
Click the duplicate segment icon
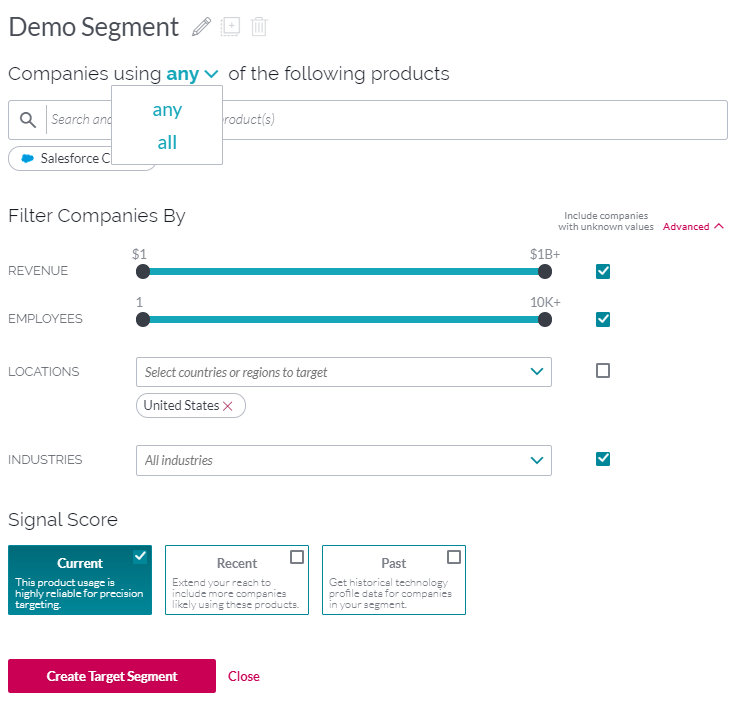click(230, 28)
